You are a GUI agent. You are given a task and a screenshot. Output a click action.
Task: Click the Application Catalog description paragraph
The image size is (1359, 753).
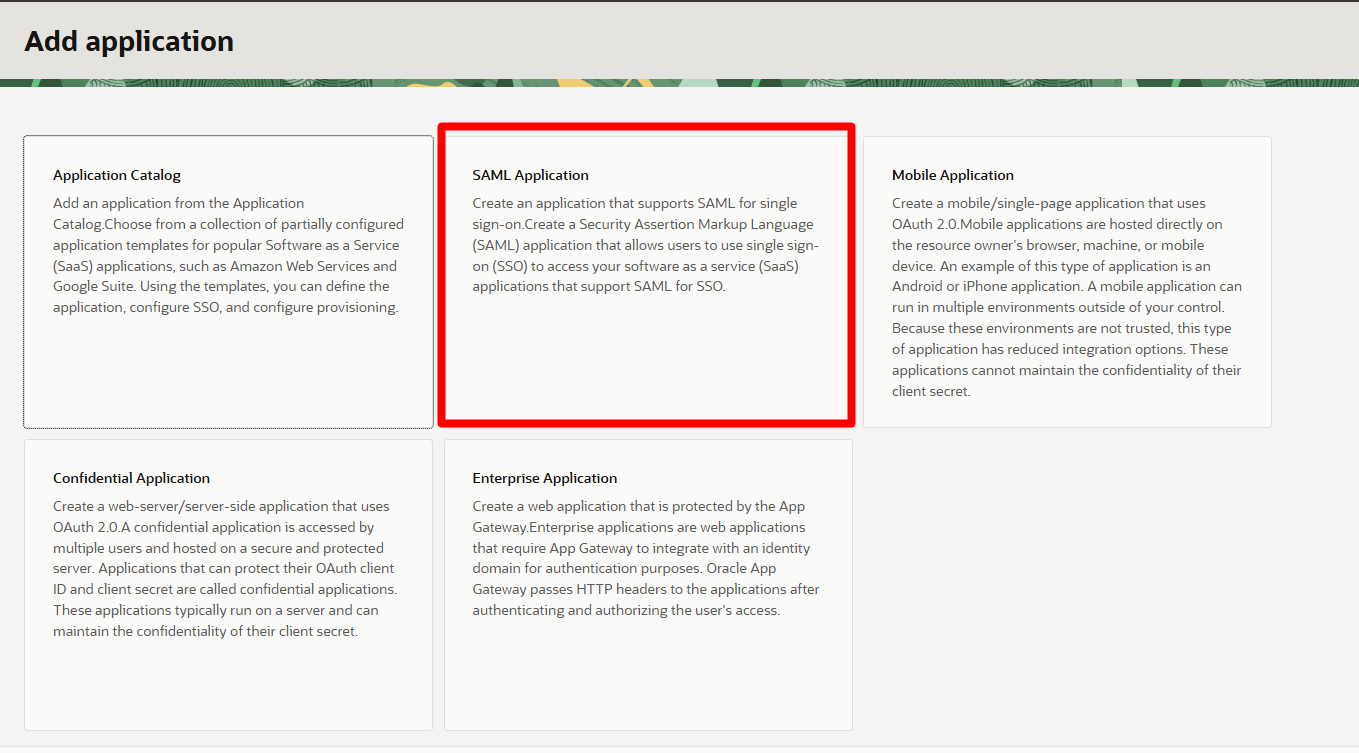click(x=227, y=255)
